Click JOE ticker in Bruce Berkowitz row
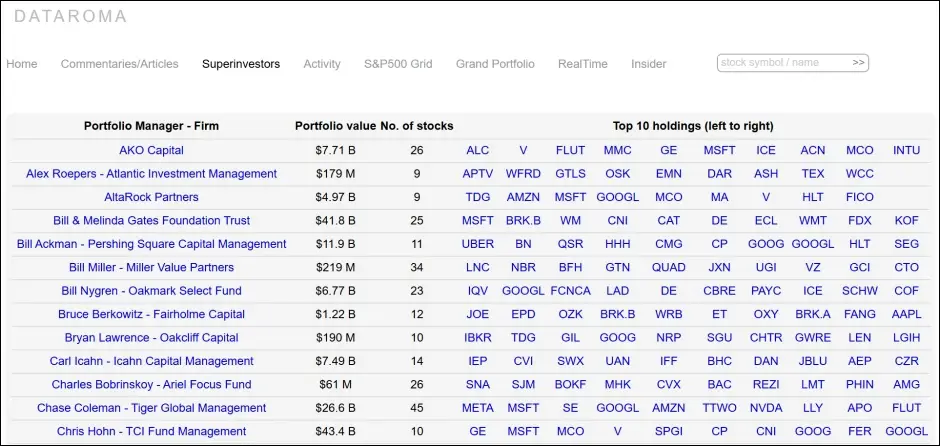940x446 pixels. click(x=478, y=314)
